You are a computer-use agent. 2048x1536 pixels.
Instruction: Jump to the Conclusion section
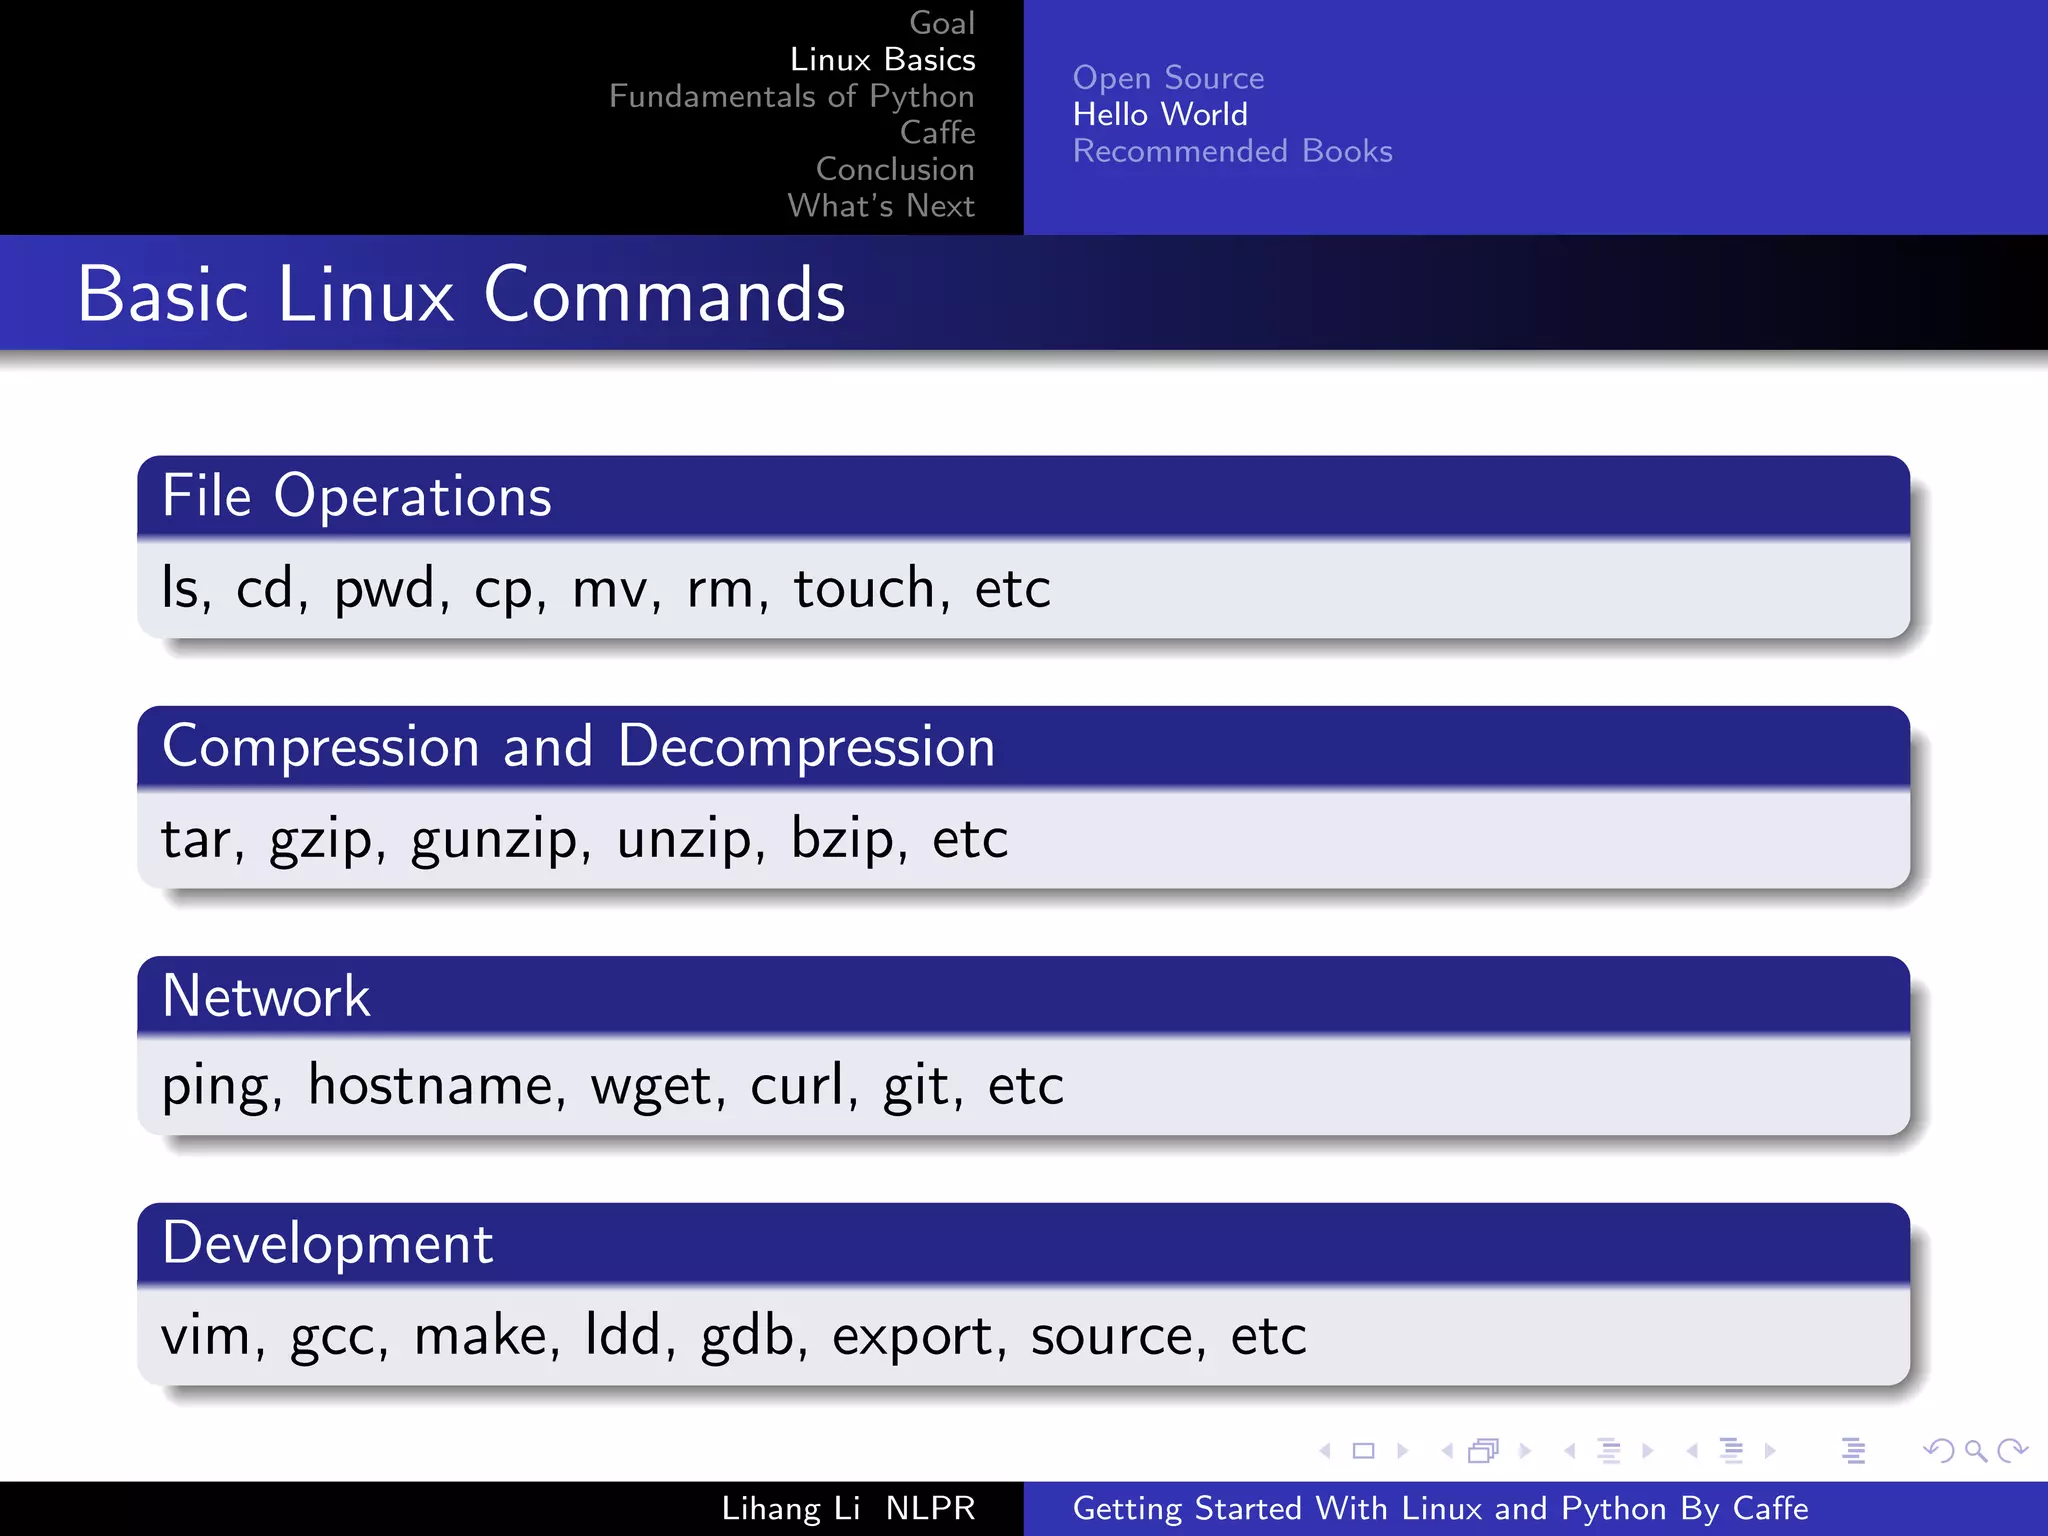click(x=895, y=169)
